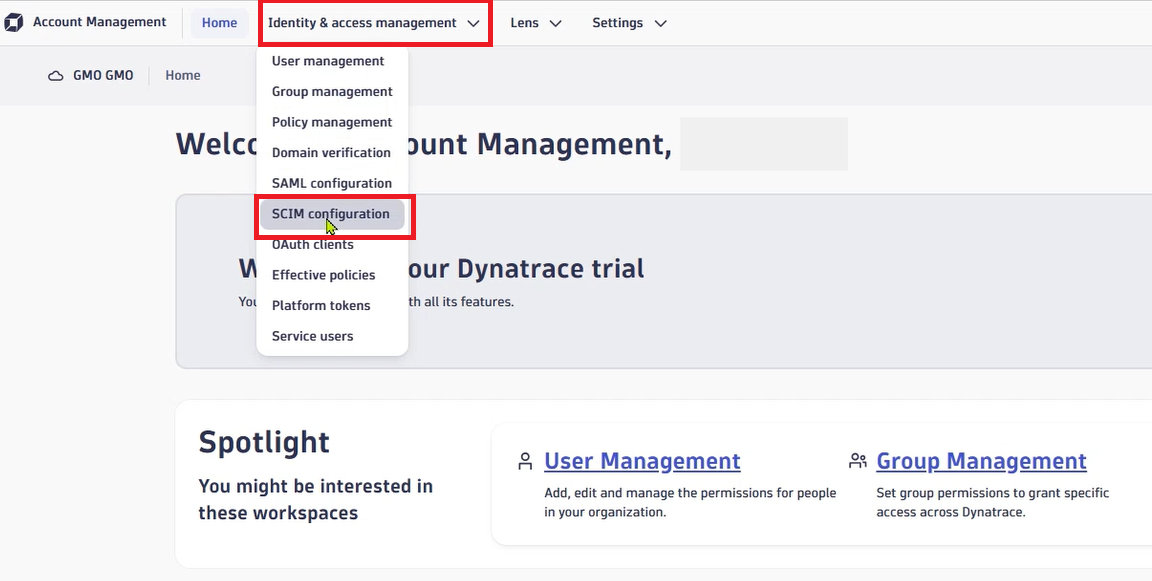Click the Dynatrace trial banner heading
The image size is (1152, 581).
click(x=441, y=269)
